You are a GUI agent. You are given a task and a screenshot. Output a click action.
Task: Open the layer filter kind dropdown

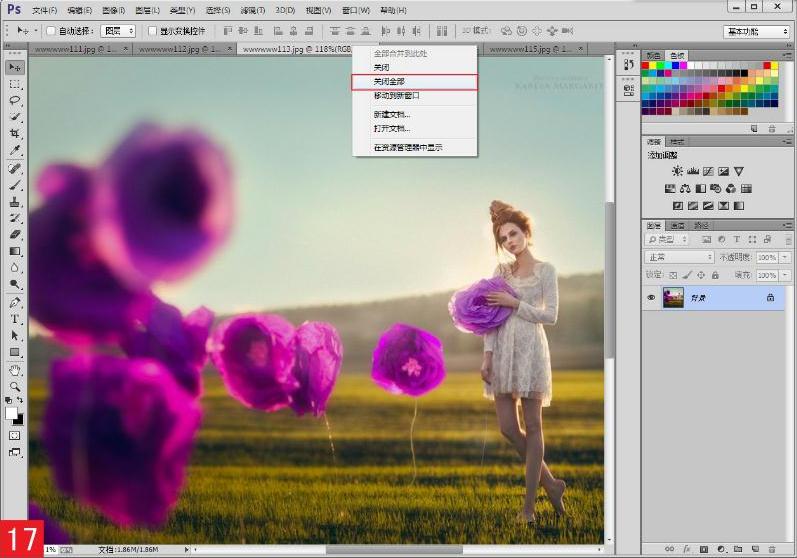click(x=667, y=239)
